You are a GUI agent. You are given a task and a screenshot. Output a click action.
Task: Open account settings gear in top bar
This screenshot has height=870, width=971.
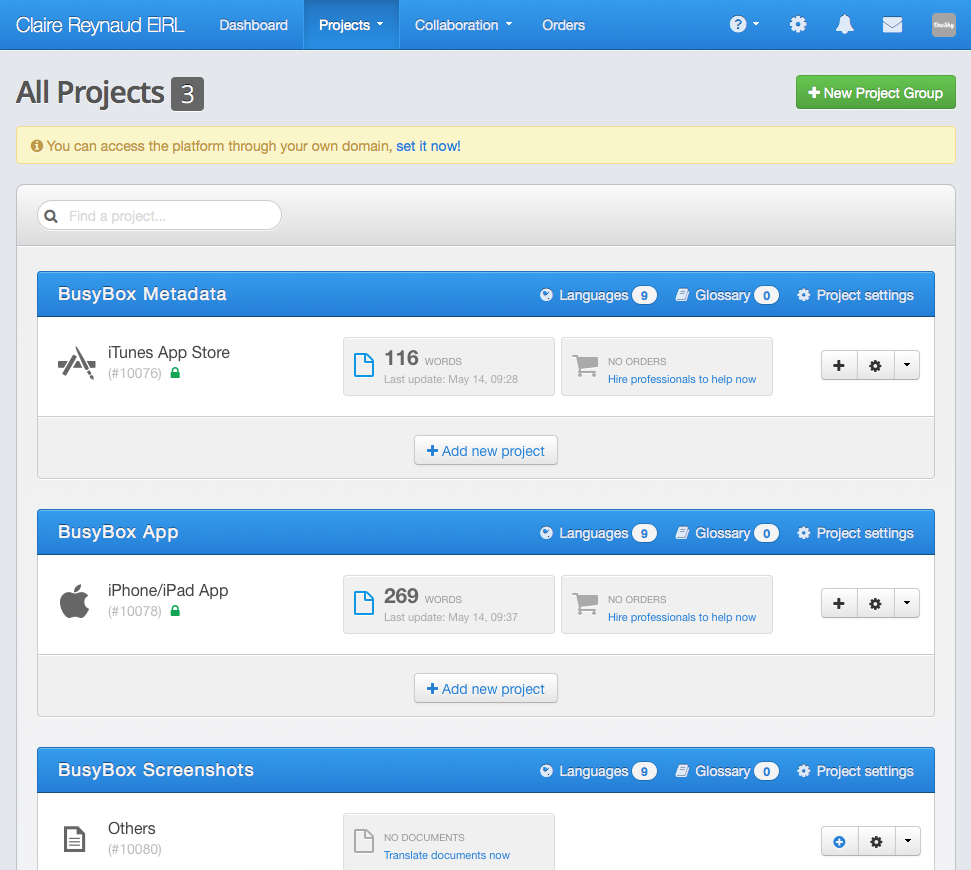click(x=798, y=25)
